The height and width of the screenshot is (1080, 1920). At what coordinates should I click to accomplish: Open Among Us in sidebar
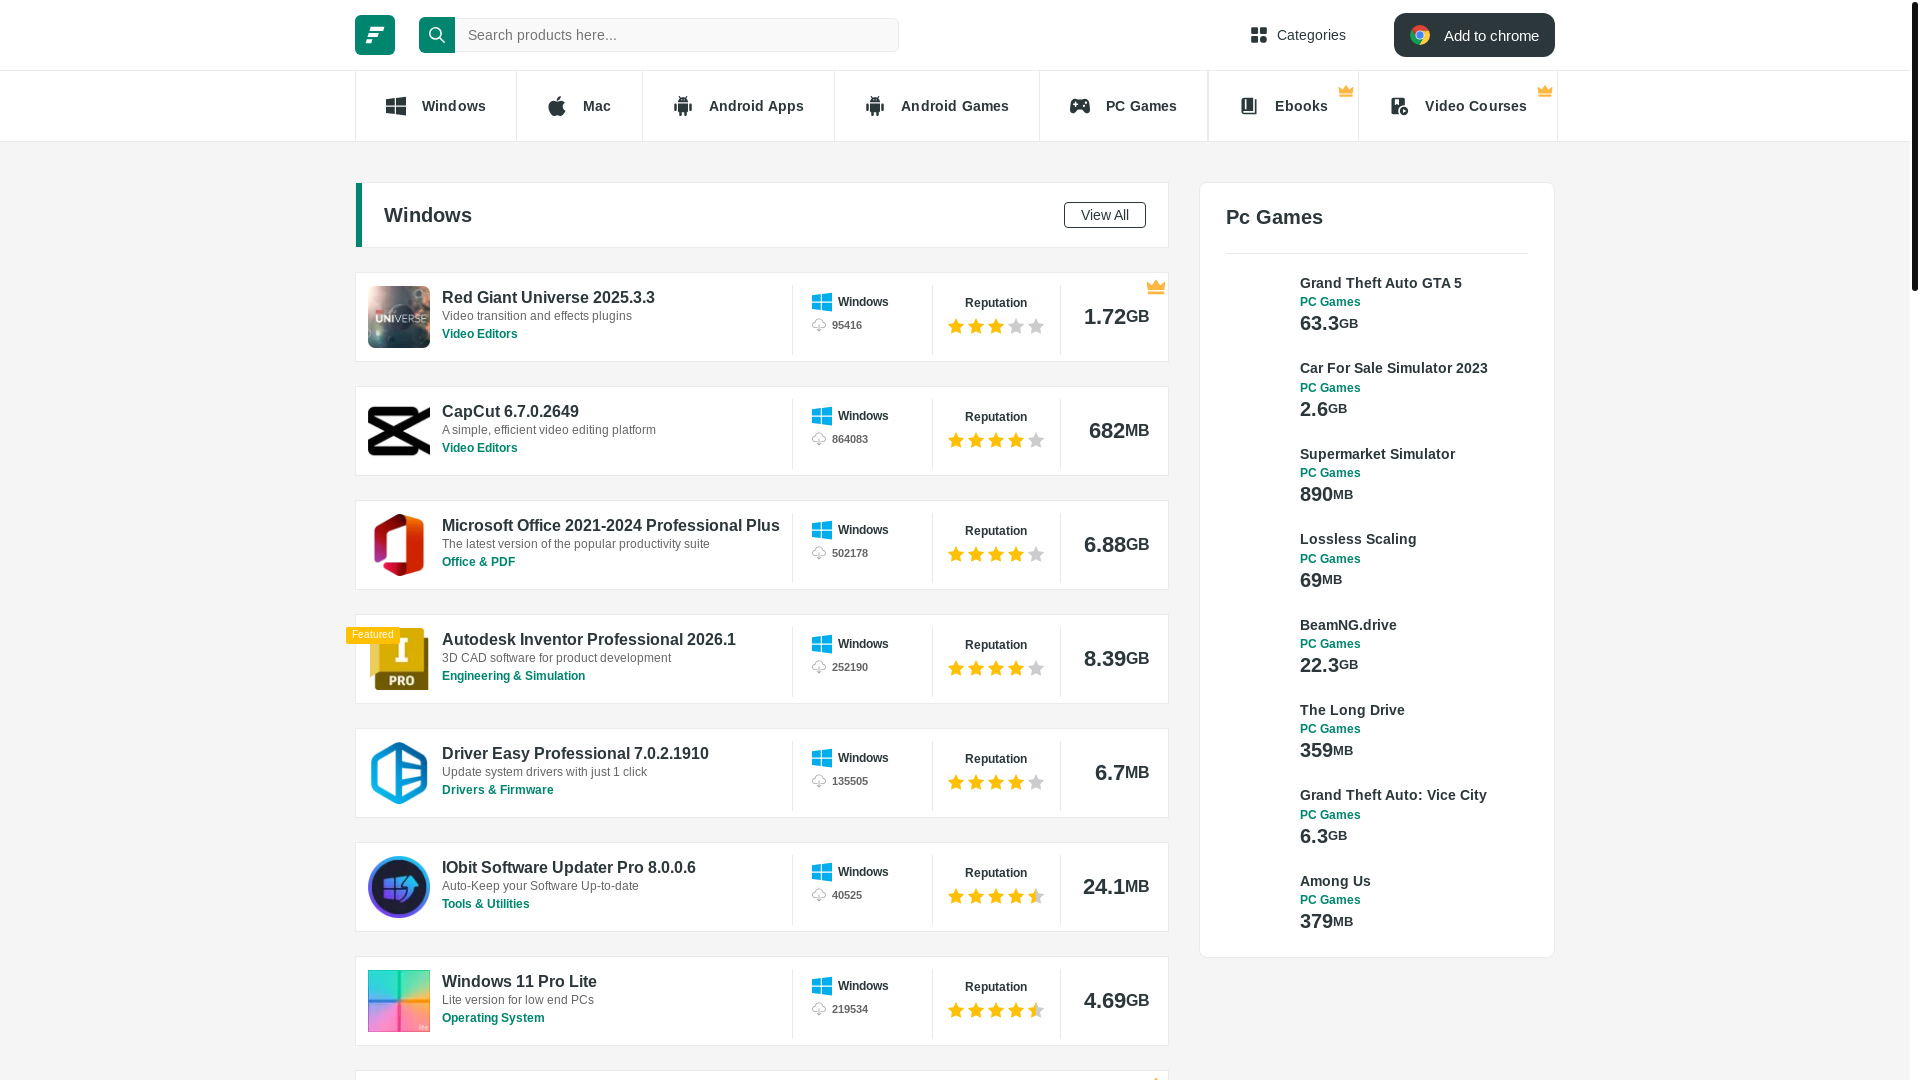coord(1335,881)
